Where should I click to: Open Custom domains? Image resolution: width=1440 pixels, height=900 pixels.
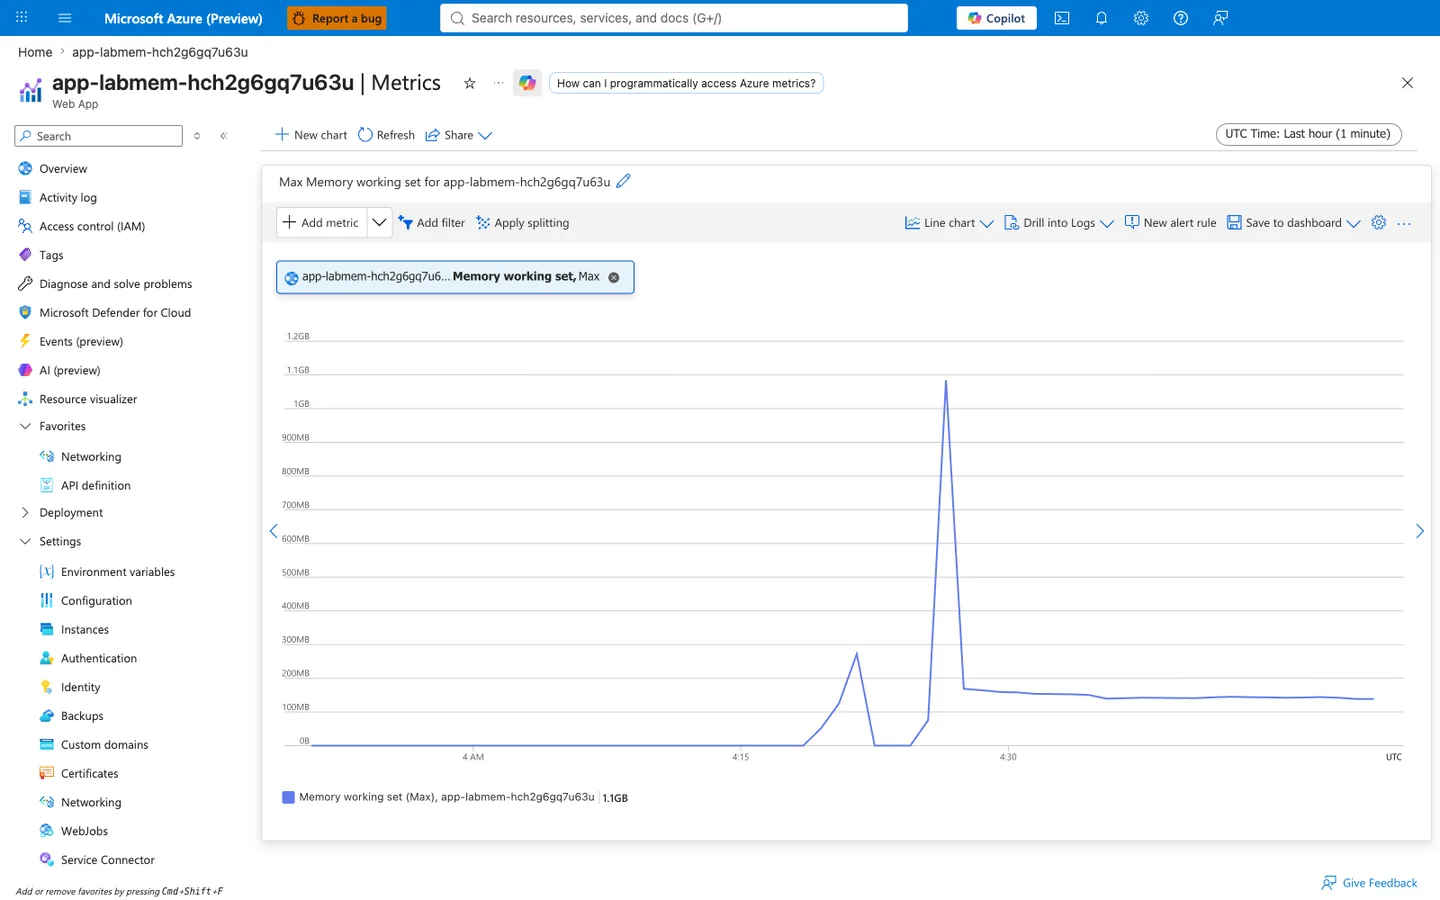coord(104,745)
